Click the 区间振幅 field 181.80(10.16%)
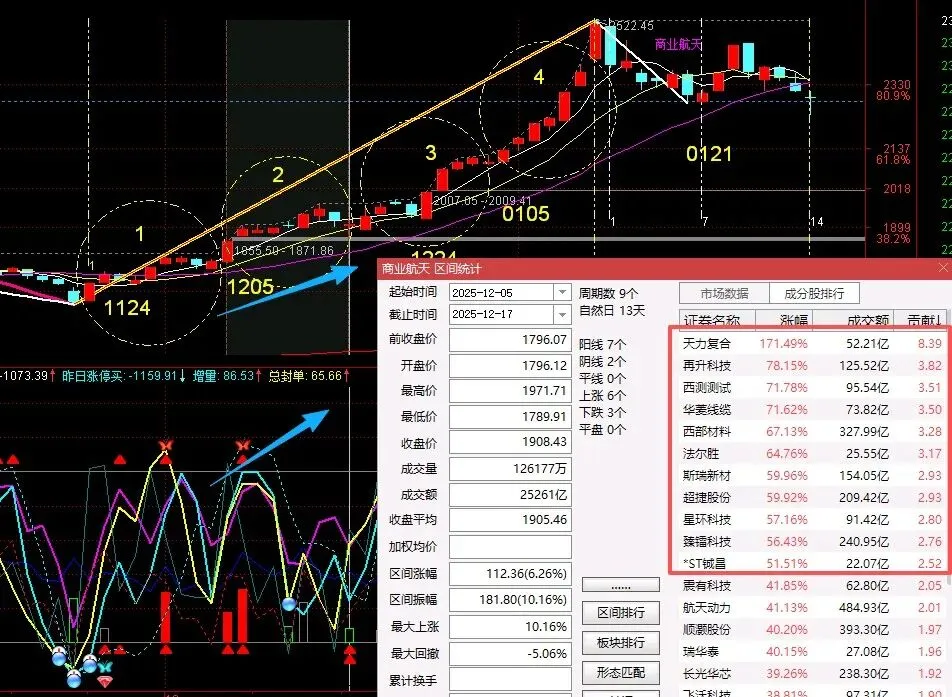The height and width of the screenshot is (697, 952). (510, 600)
